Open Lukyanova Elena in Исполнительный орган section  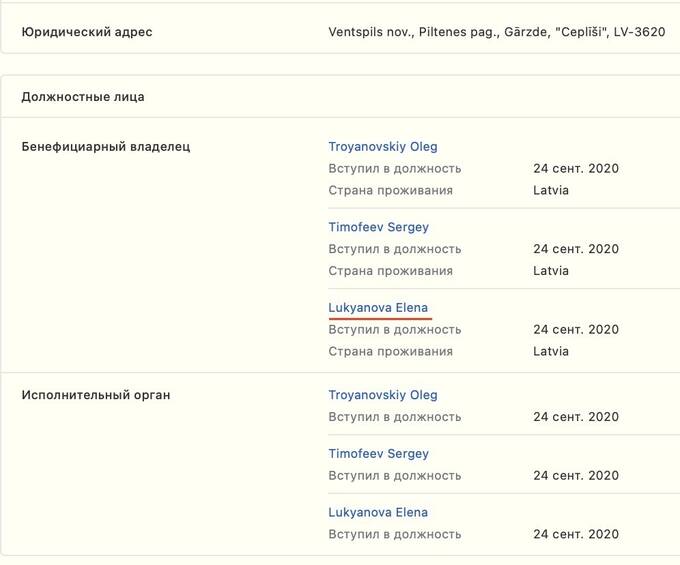378,512
